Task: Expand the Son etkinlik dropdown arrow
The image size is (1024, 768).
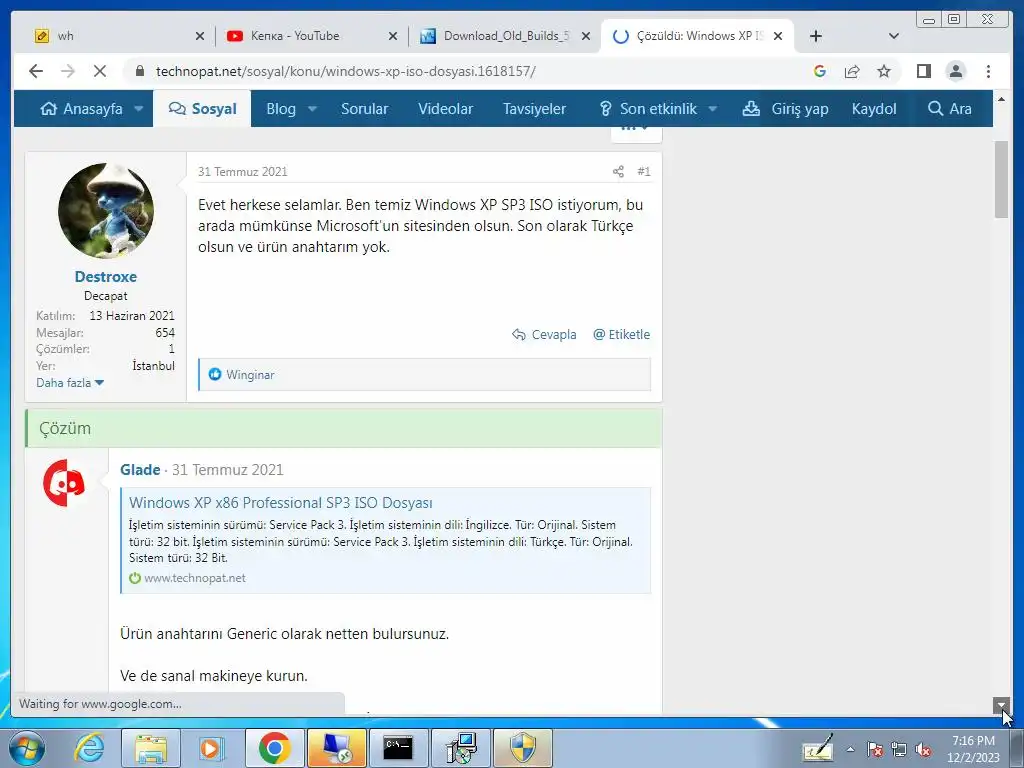Action: coord(712,109)
